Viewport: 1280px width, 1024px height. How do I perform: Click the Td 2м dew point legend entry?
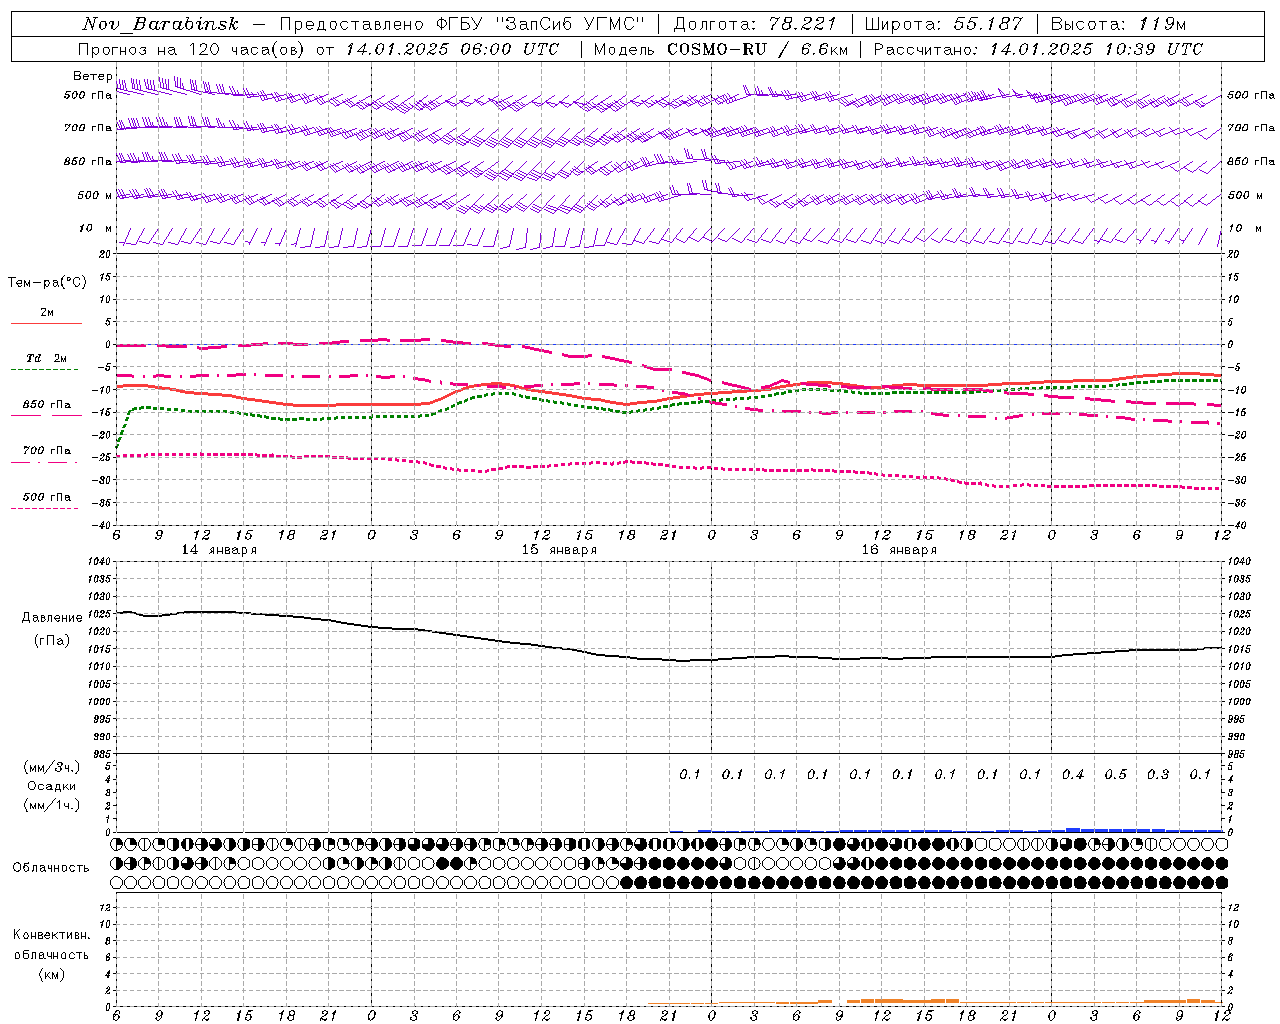click(x=47, y=358)
